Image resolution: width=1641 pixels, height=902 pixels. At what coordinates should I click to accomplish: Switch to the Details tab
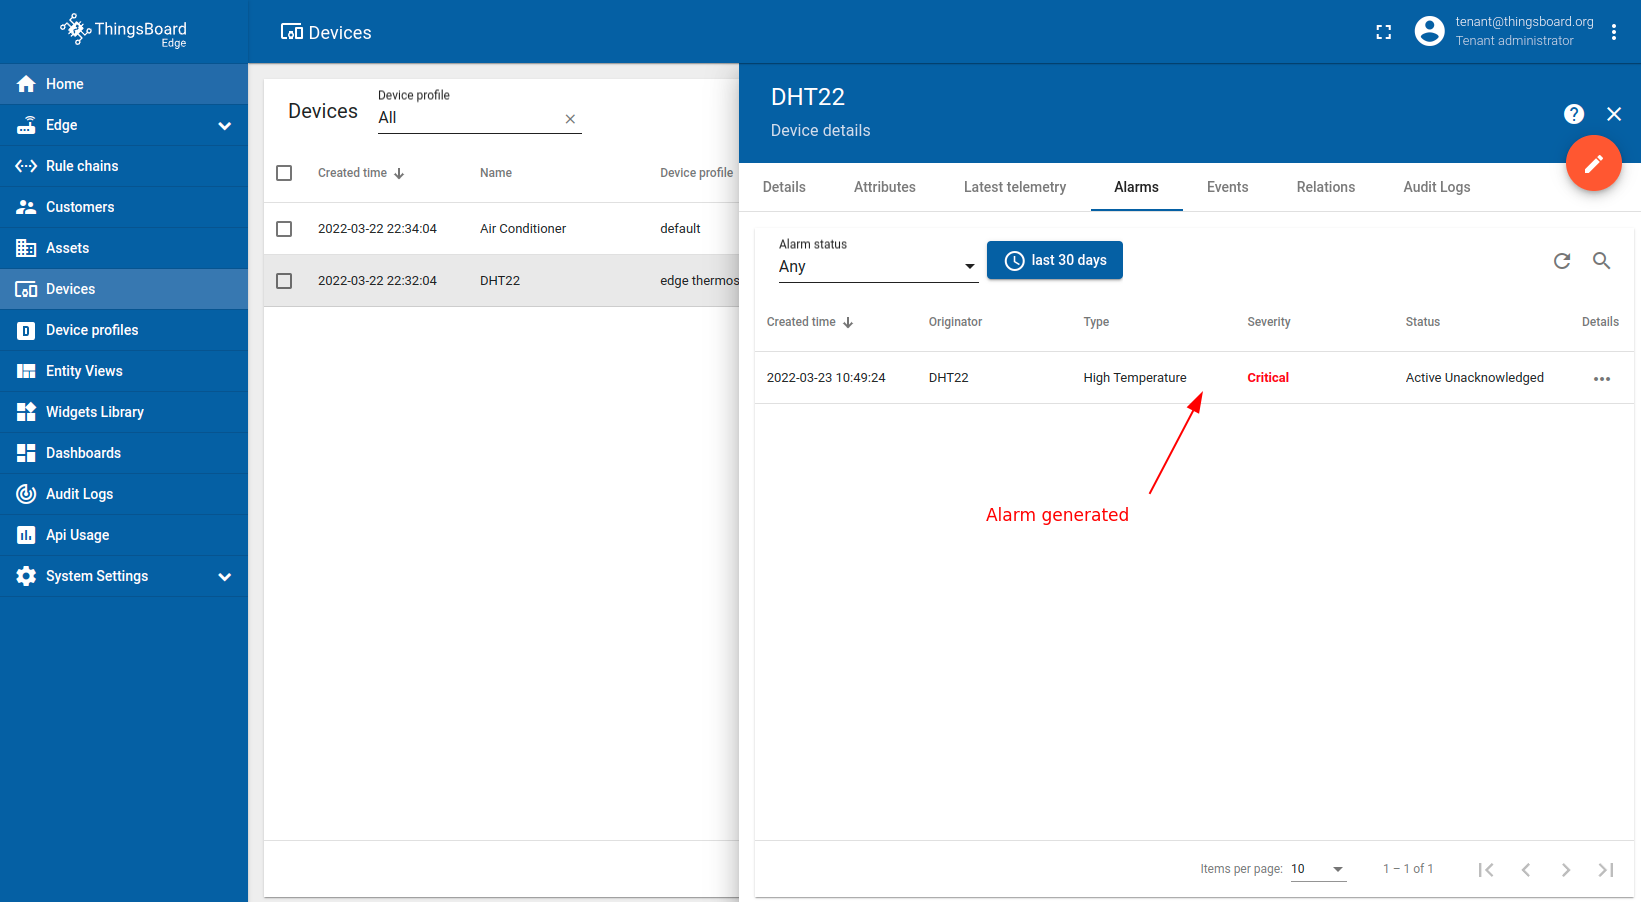click(x=784, y=187)
